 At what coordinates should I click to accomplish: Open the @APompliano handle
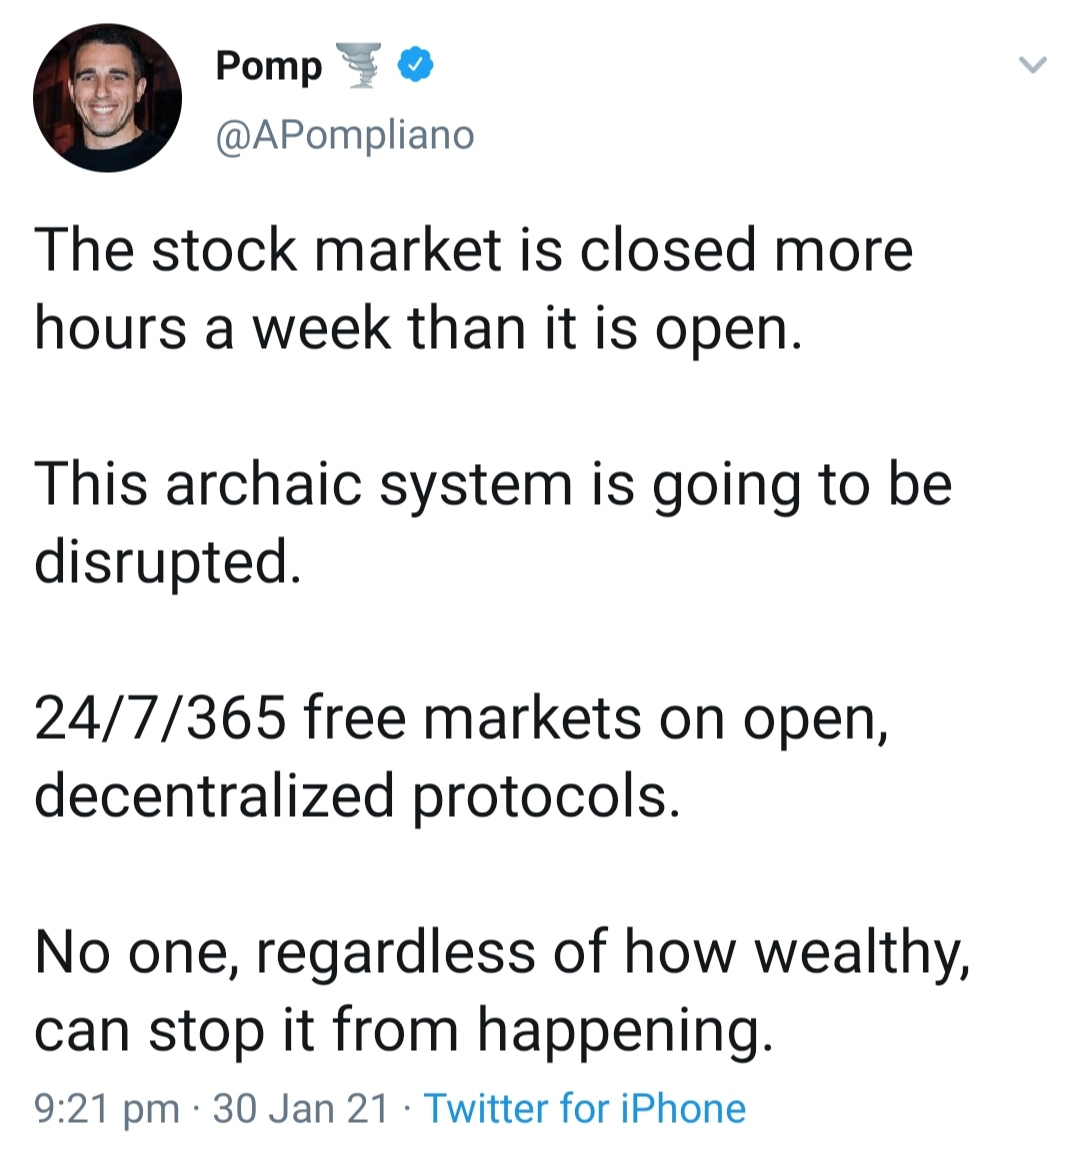tap(345, 134)
